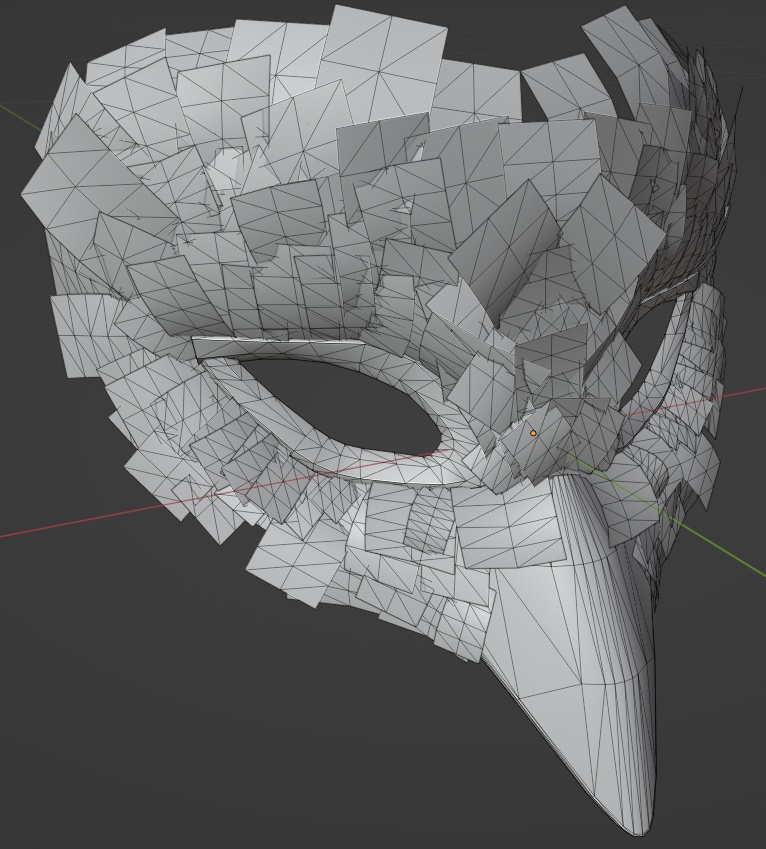Click the orange origin dot on the mask
766x849 pixels.
pyautogui.click(x=533, y=433)
